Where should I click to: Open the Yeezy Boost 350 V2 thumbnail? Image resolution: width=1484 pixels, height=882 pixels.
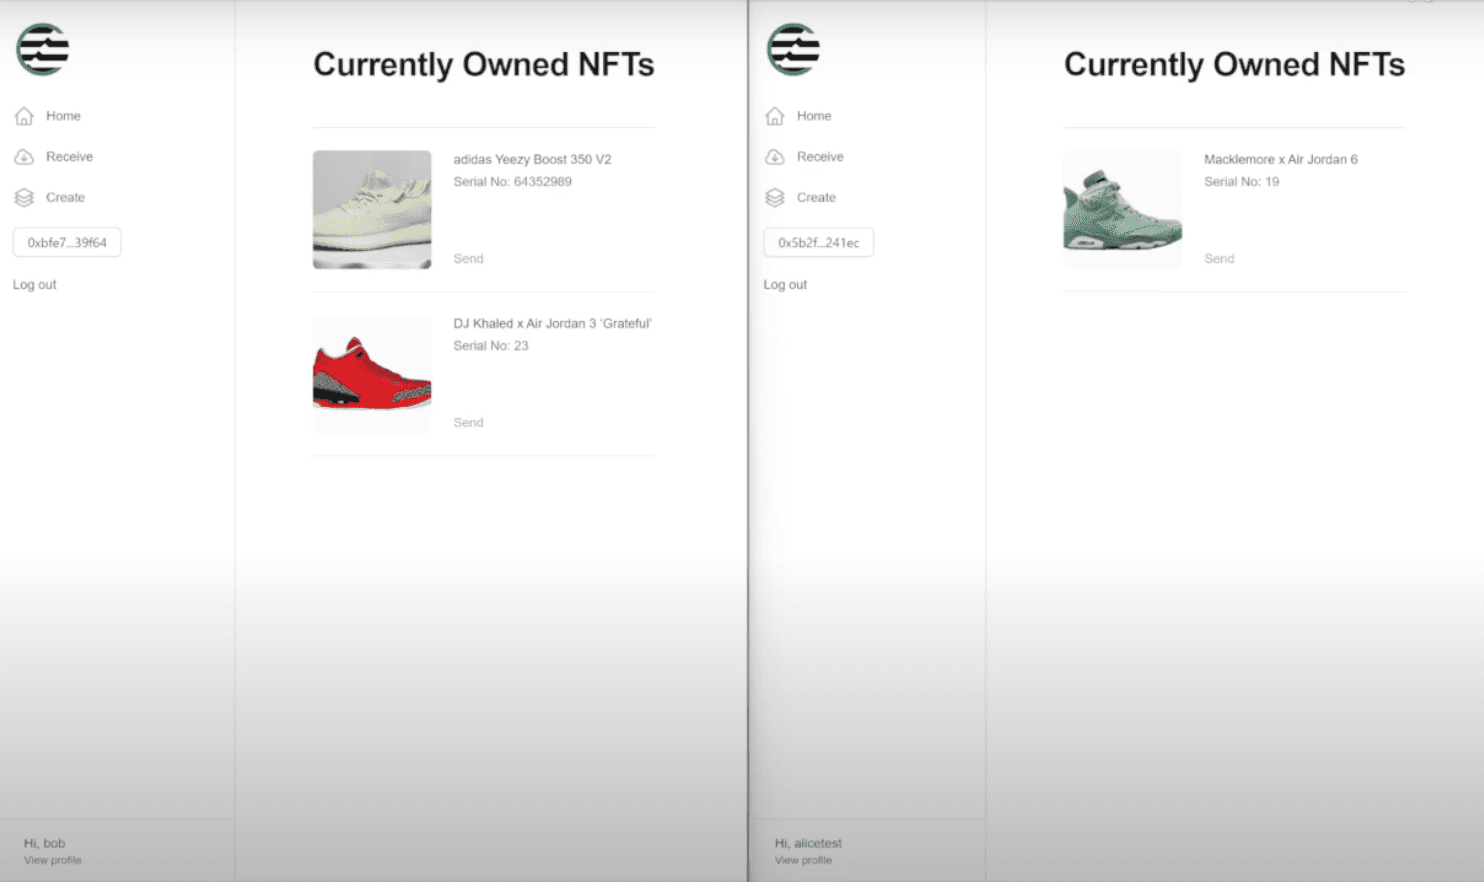pyautogui.click(x=372, y=210)
